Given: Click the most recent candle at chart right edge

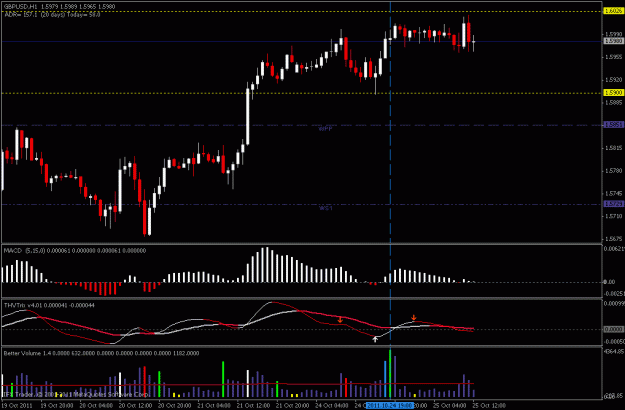Looking at the screenshot, I should [474, 43].
